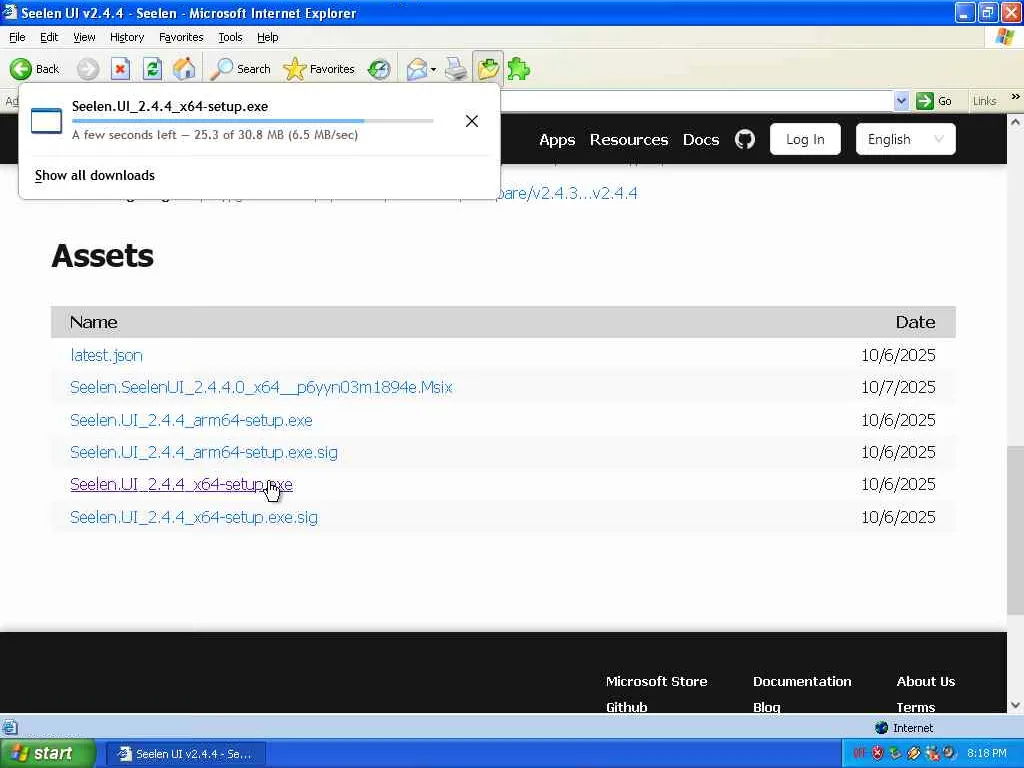Viewport: 1024px width, 768px height.
Task: Click the Windows Start button
Action: tap(47, 753)
